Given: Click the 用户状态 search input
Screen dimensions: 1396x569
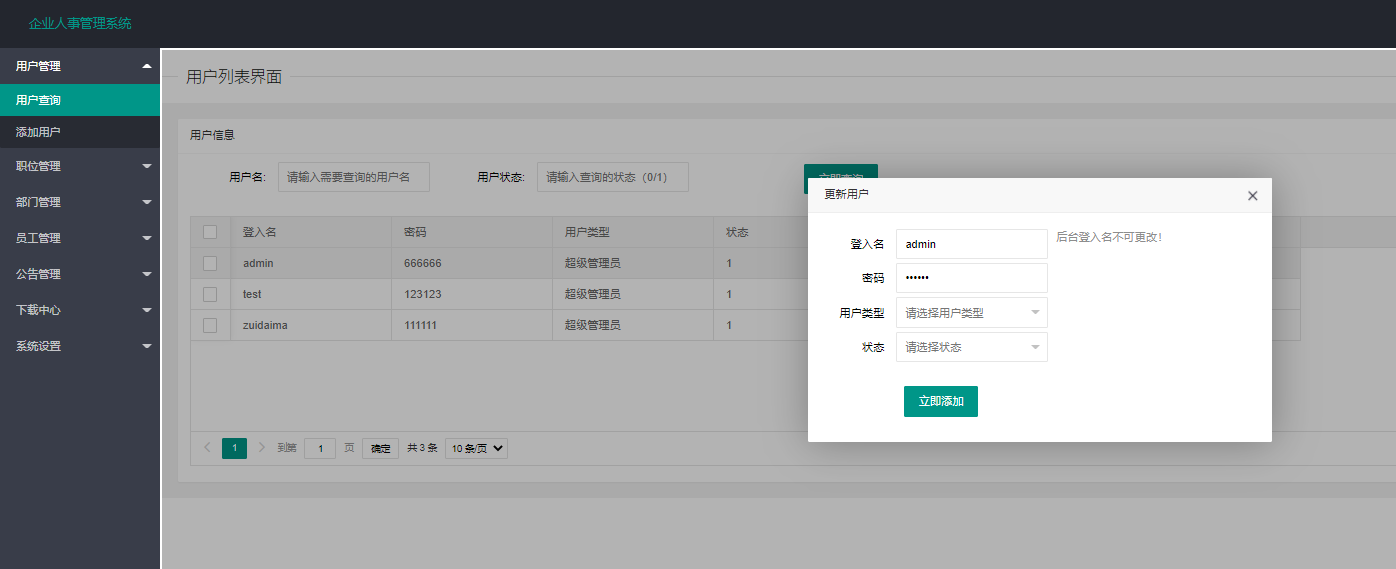Looking at the screenshot, I should [613, 177].
